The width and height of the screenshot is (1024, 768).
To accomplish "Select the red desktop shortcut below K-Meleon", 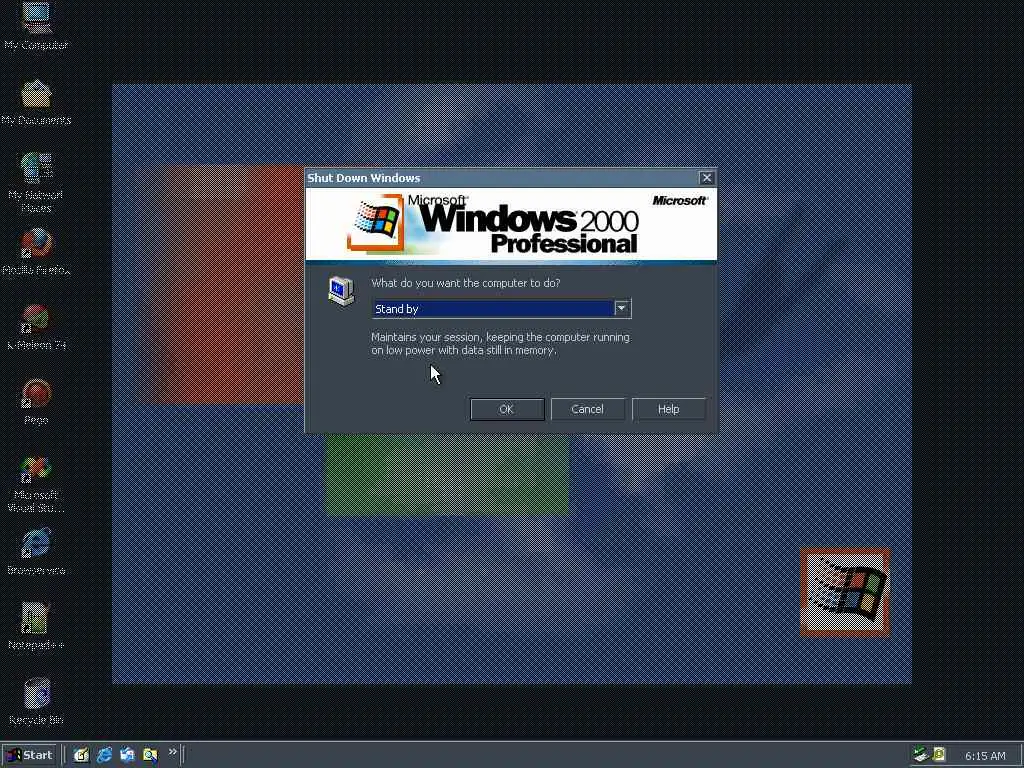I will tap(36, 402).
